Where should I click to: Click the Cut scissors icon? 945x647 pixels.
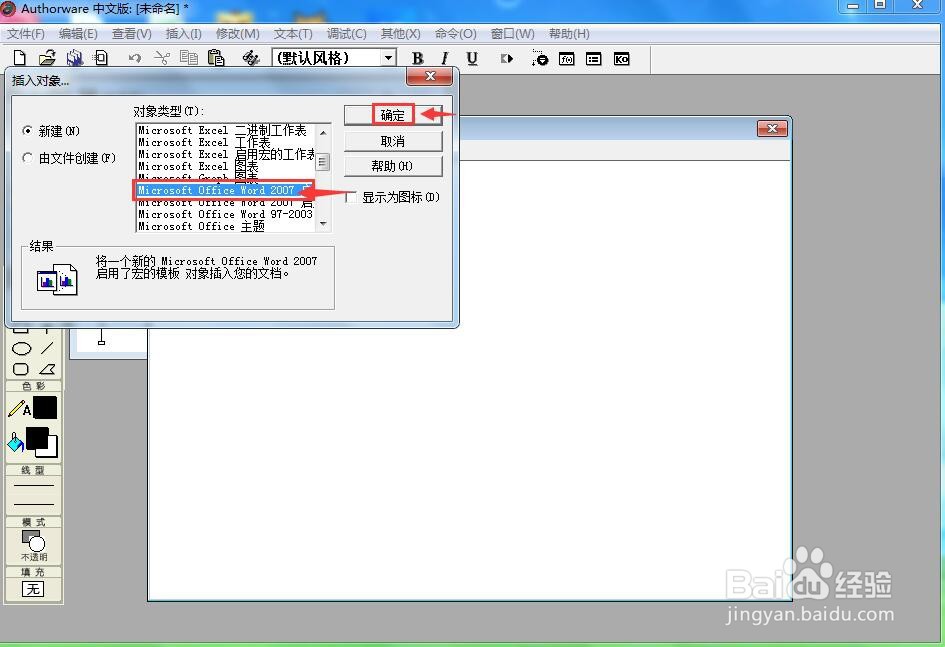[162, 58]
